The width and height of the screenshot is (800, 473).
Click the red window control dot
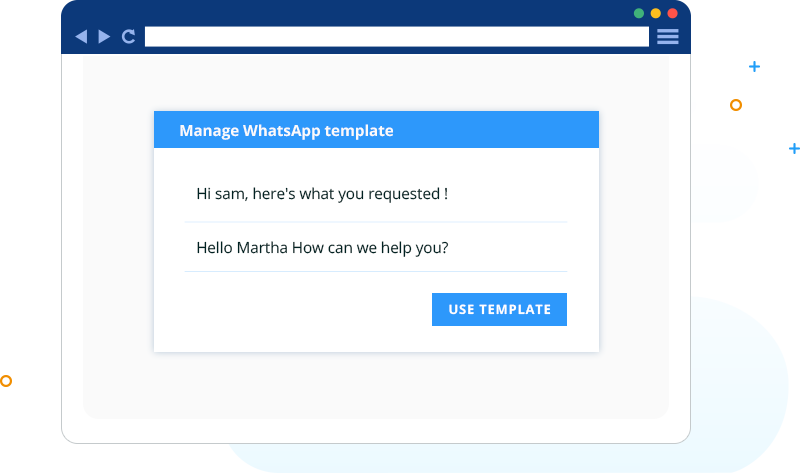pos(672,13)
